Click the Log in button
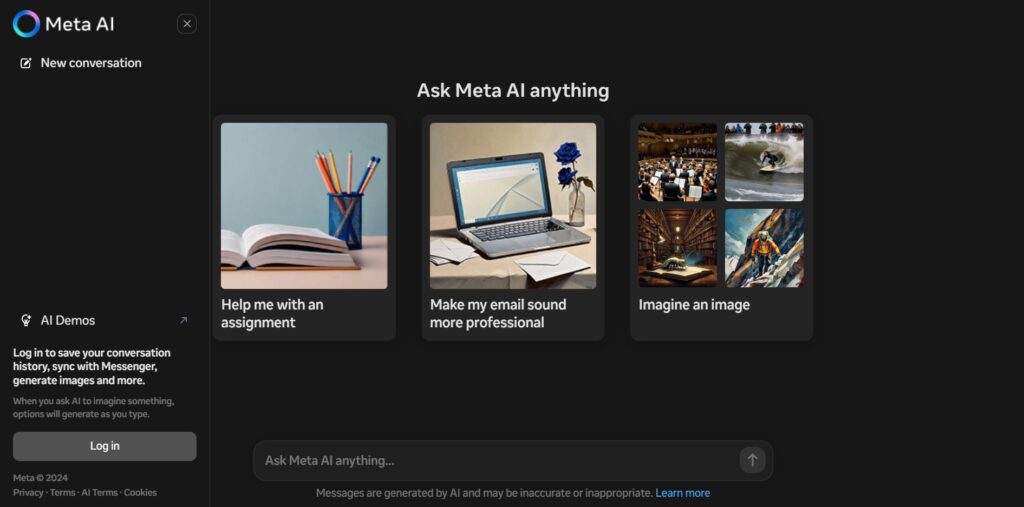The height and width of the screenshot is (507, 1024). click(104, 446)
